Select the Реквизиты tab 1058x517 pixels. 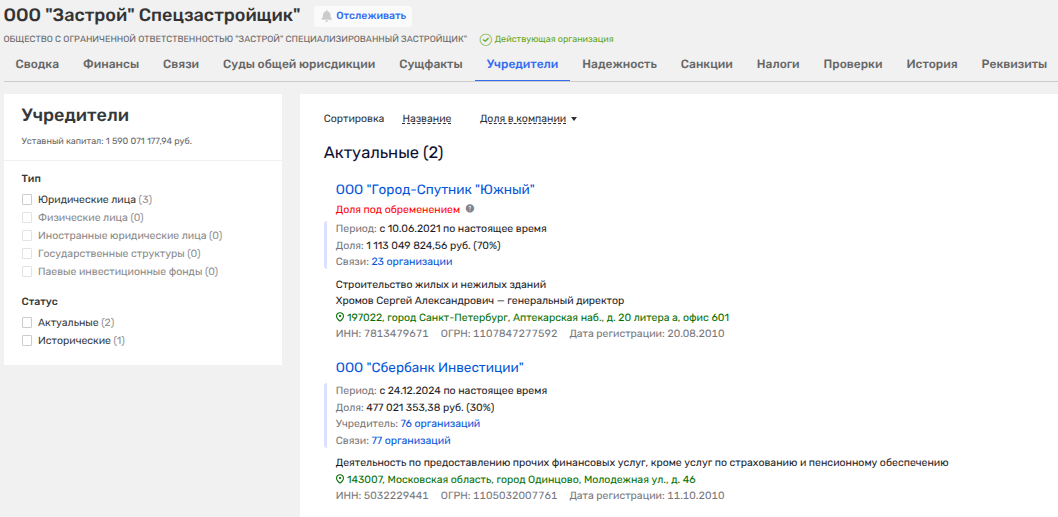[x=1014, y=64]
